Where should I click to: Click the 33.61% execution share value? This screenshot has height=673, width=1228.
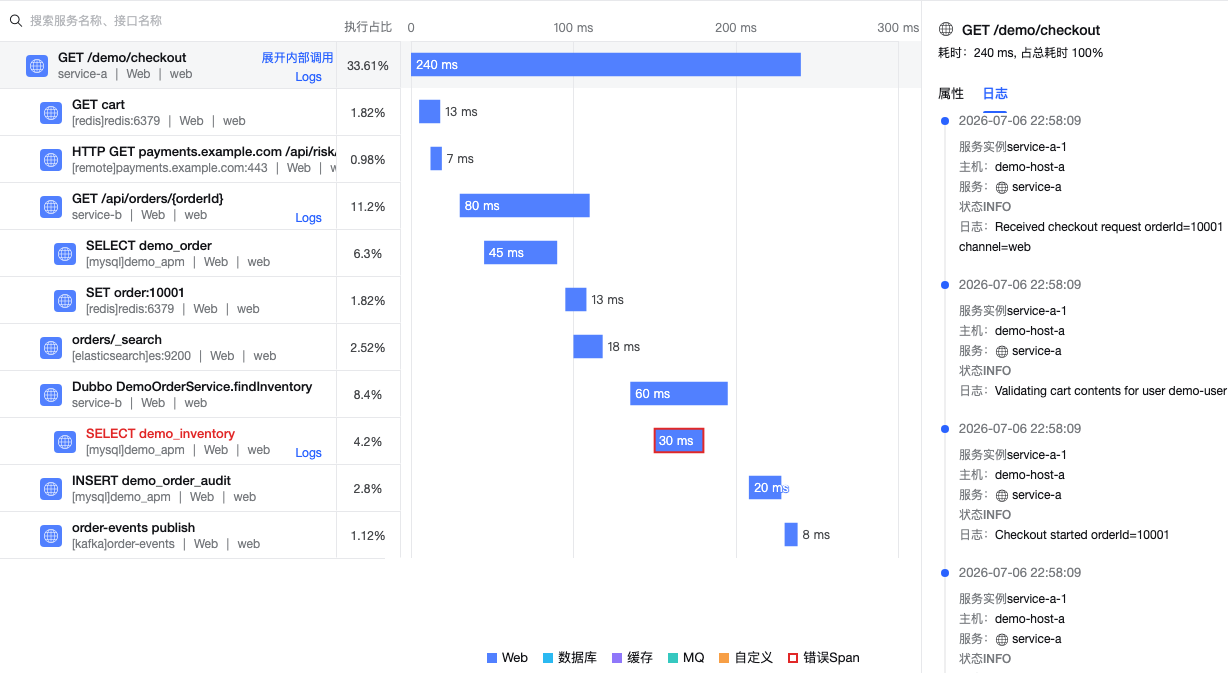click(368, 66)
